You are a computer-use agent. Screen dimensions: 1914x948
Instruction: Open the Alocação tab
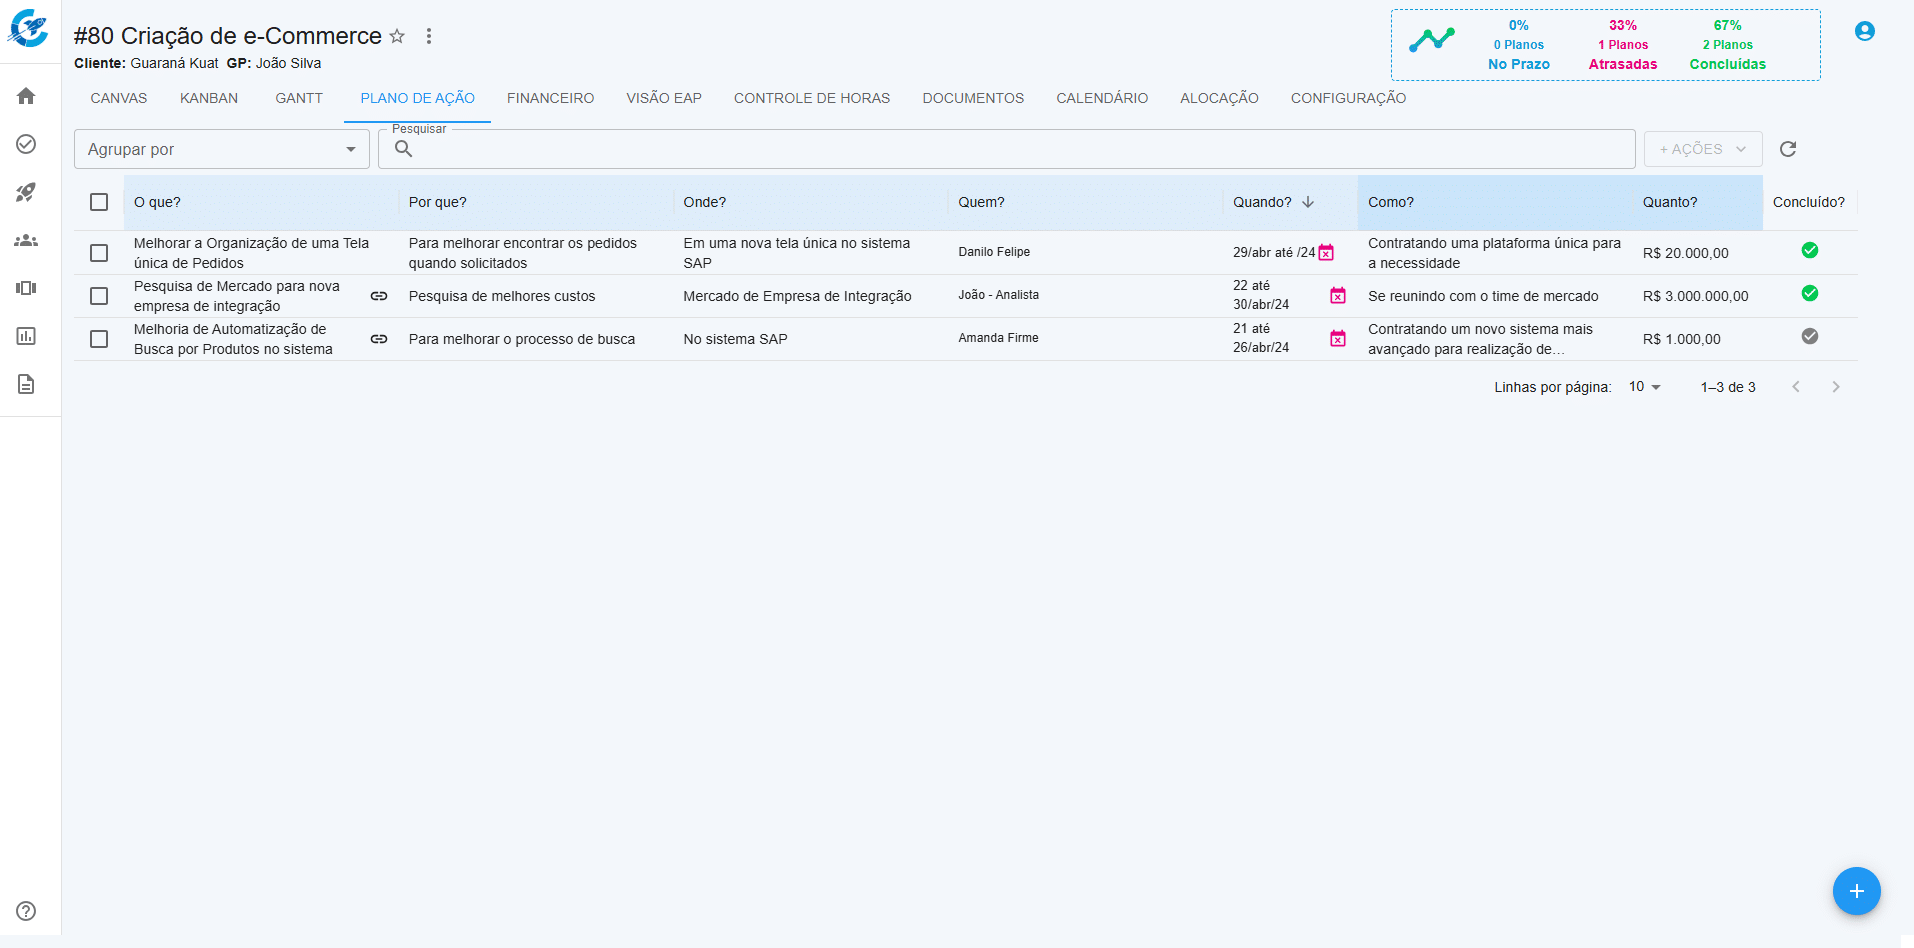[1219, 98]
